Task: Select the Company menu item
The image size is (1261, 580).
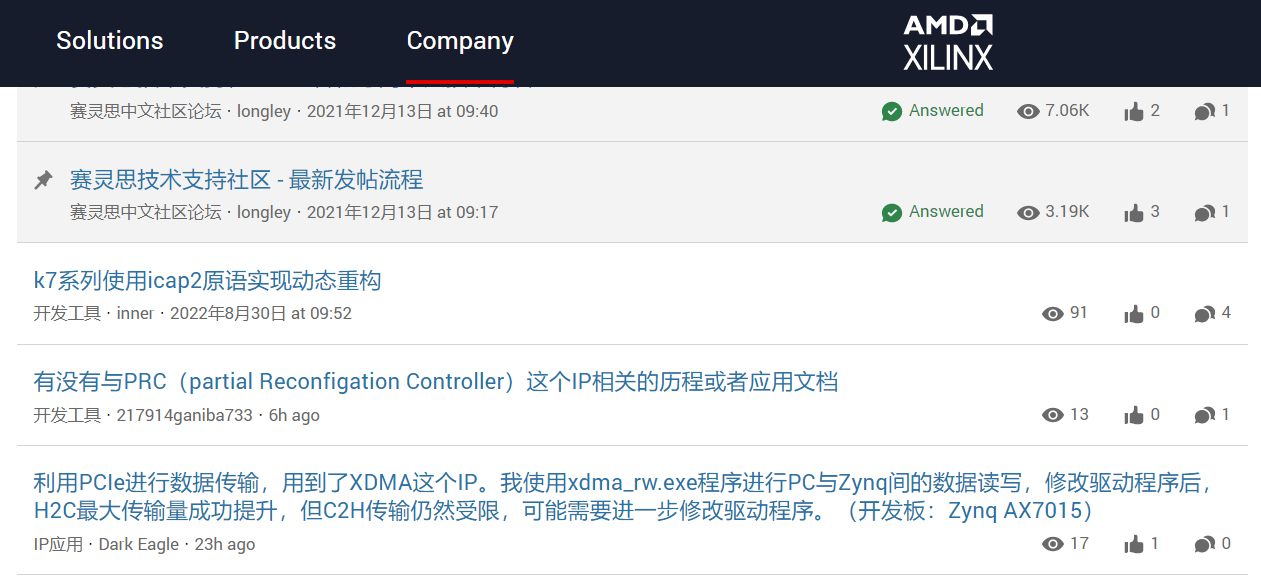Action: coord(460,41)
